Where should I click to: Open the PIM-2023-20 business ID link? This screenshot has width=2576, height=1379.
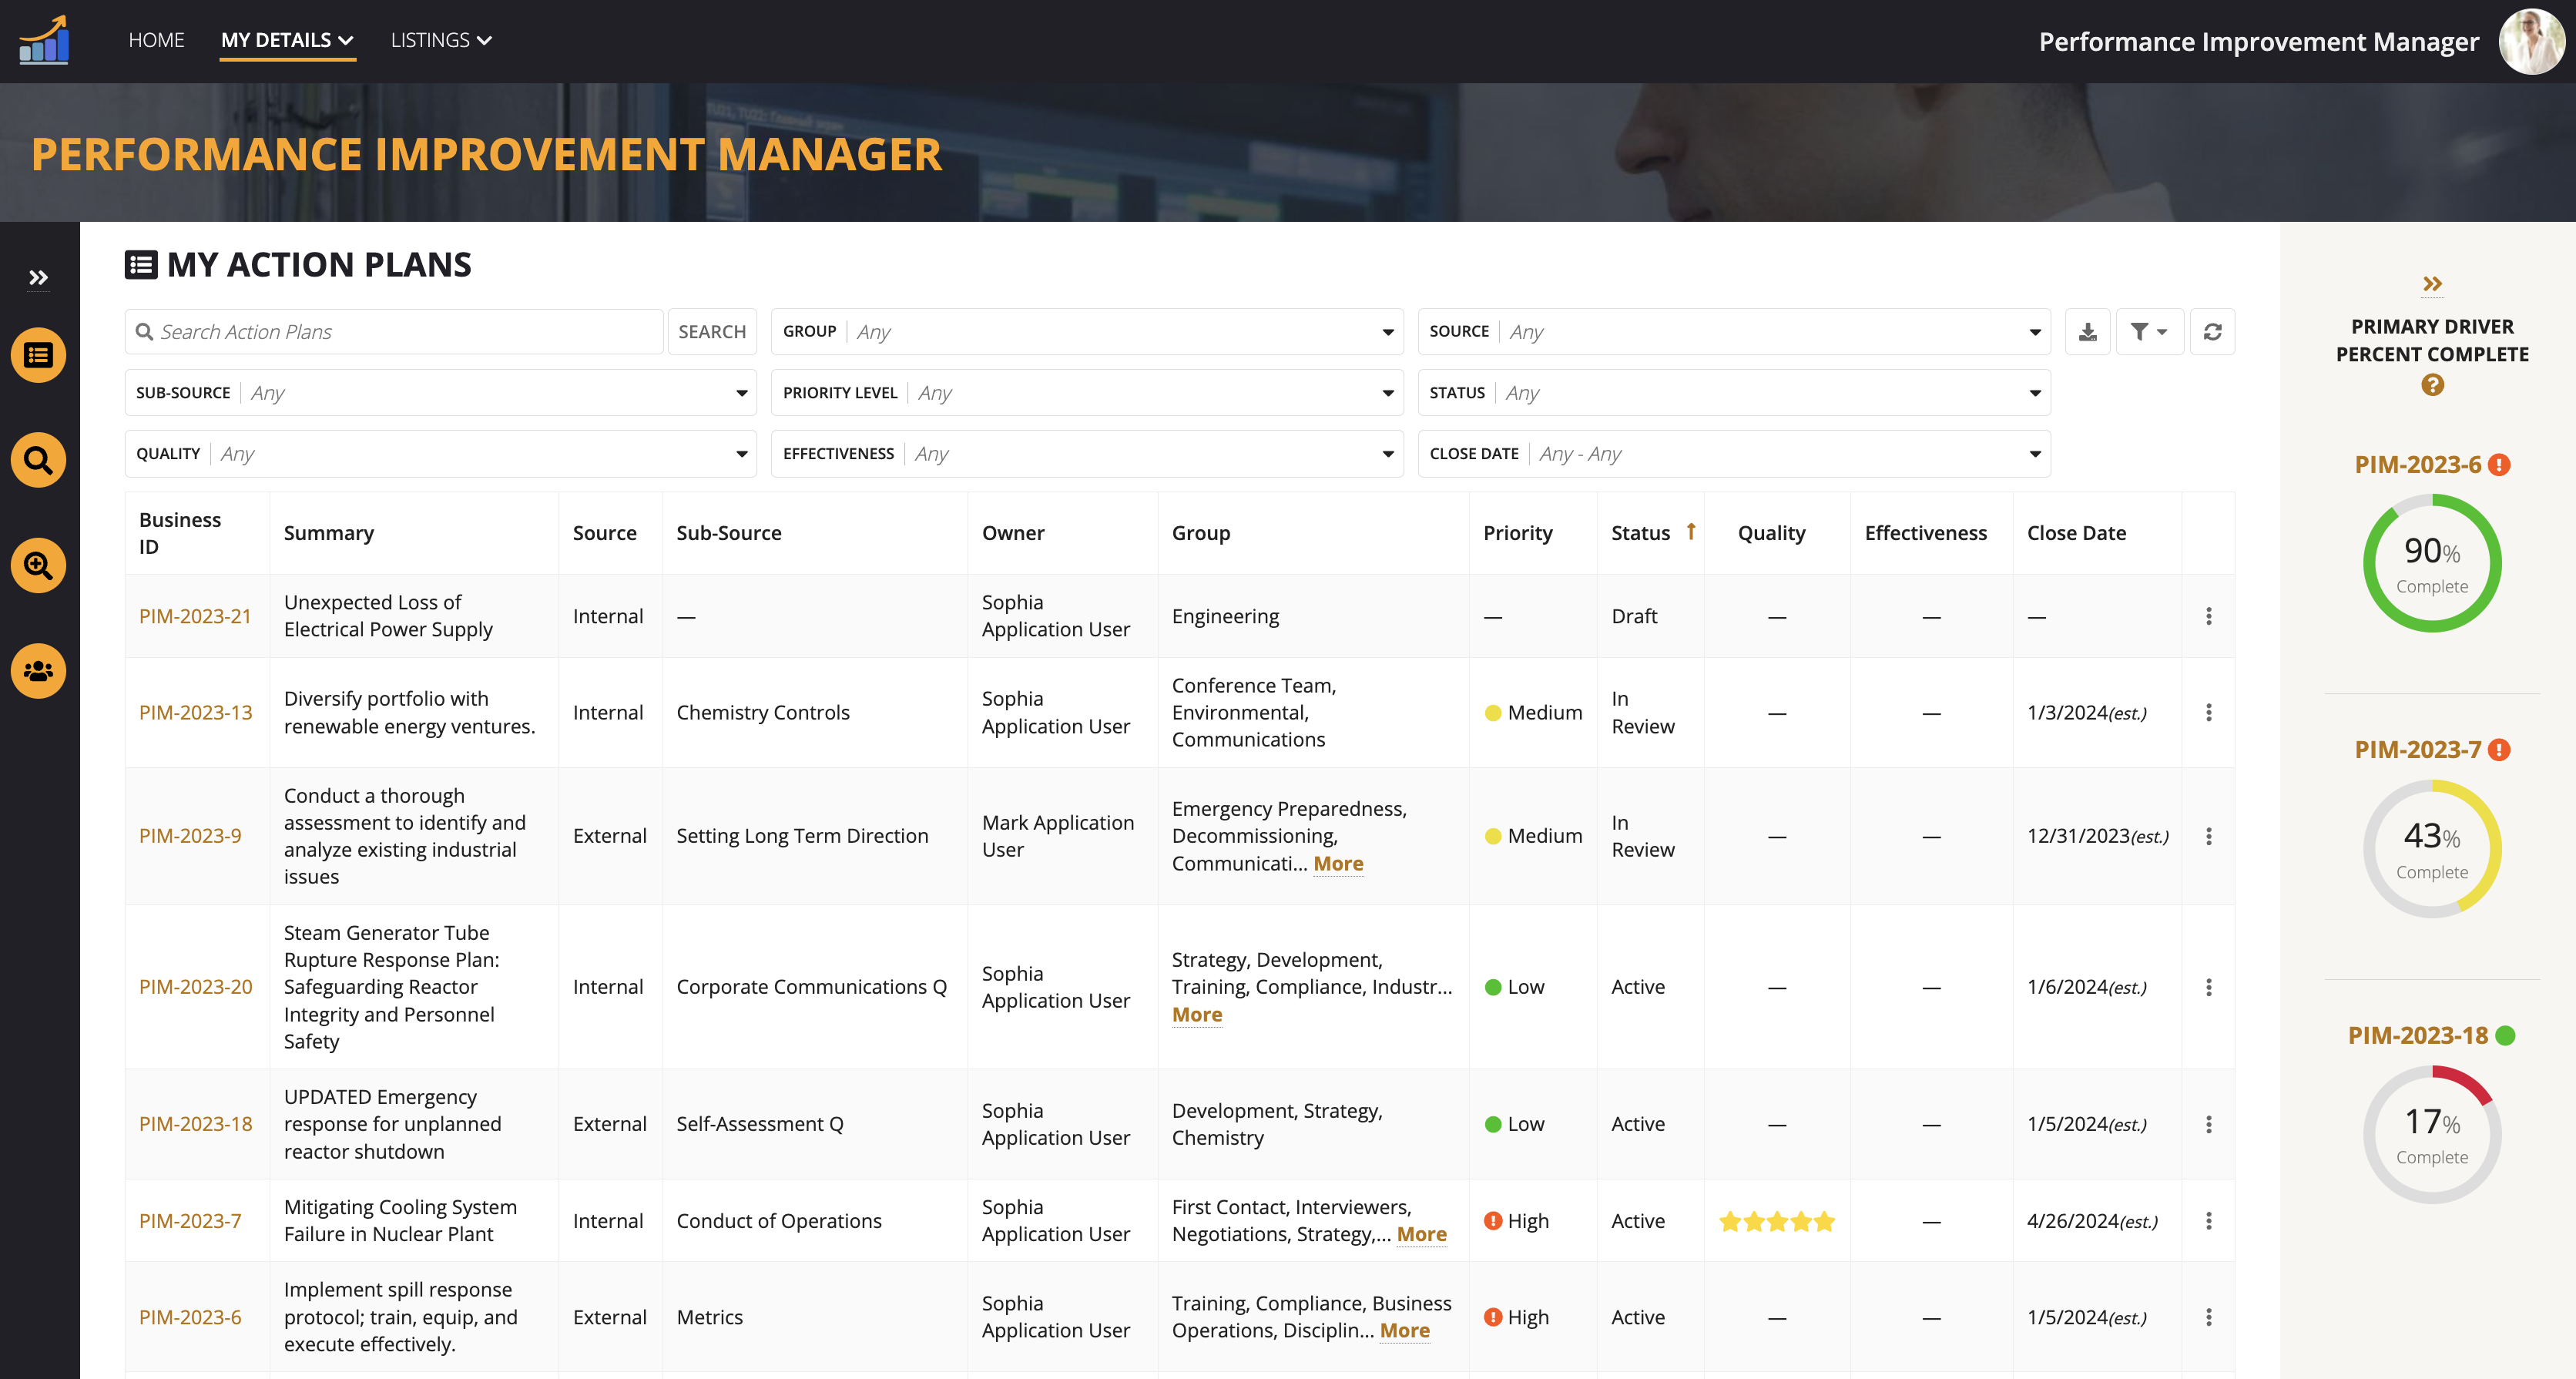pos(195,987)
